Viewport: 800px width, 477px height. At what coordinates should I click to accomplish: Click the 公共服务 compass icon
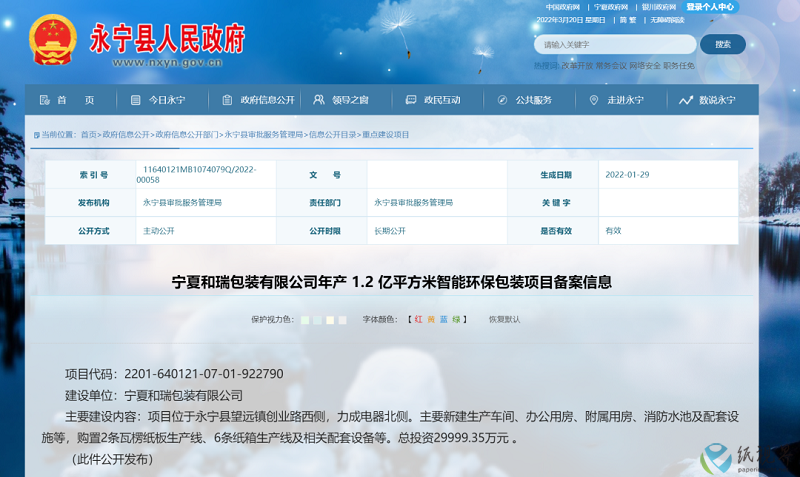tap(503, 100)
